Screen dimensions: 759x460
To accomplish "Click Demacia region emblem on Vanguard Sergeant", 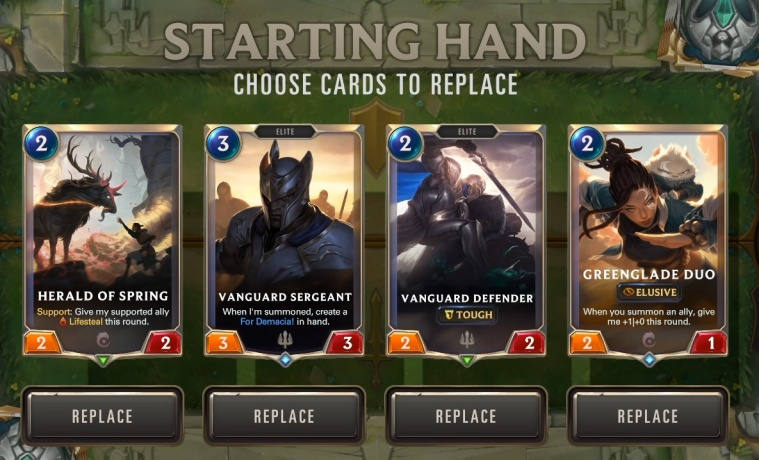I will (x=286, y=340).
